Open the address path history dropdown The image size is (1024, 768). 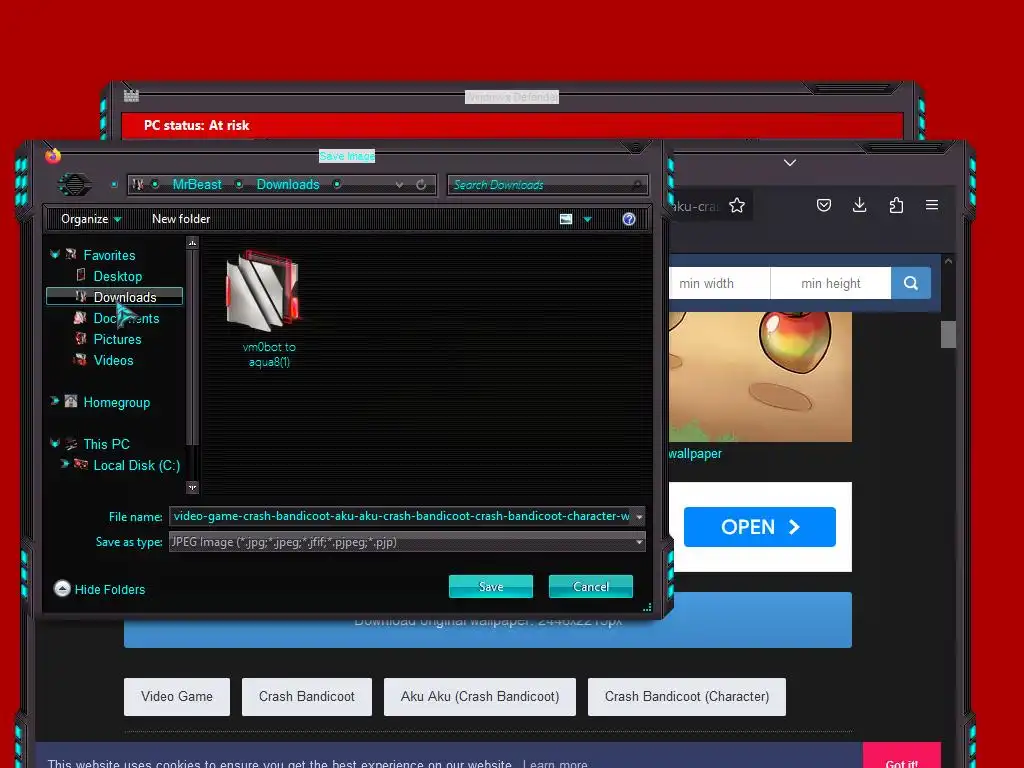tap(399, 185)
